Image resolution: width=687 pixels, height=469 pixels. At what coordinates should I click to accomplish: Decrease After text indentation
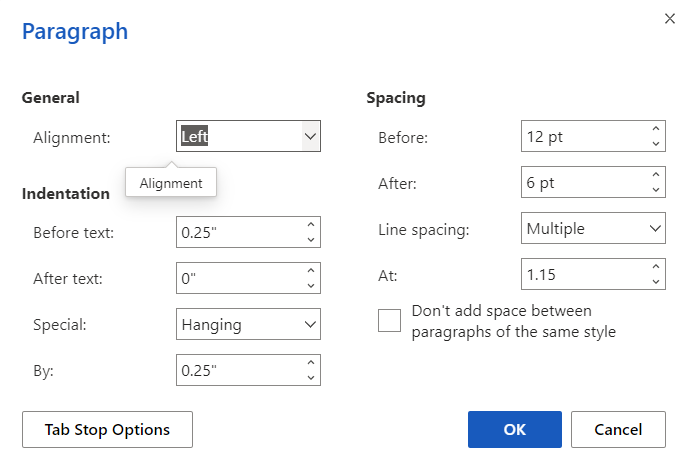pyautogui.click(x=311, y=285)
